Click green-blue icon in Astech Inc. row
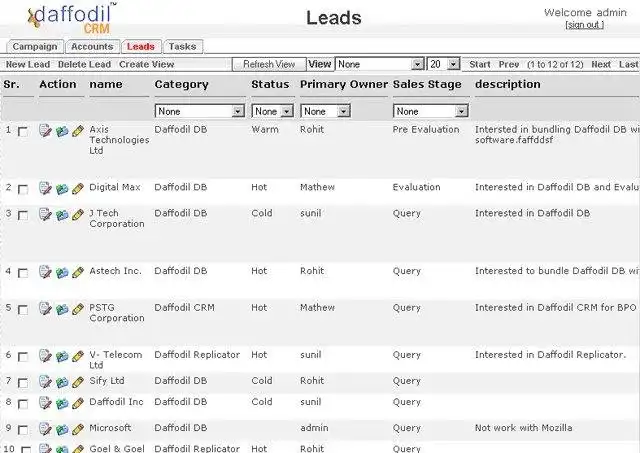This screenshot has height=453, width=640. coord(62,273)
